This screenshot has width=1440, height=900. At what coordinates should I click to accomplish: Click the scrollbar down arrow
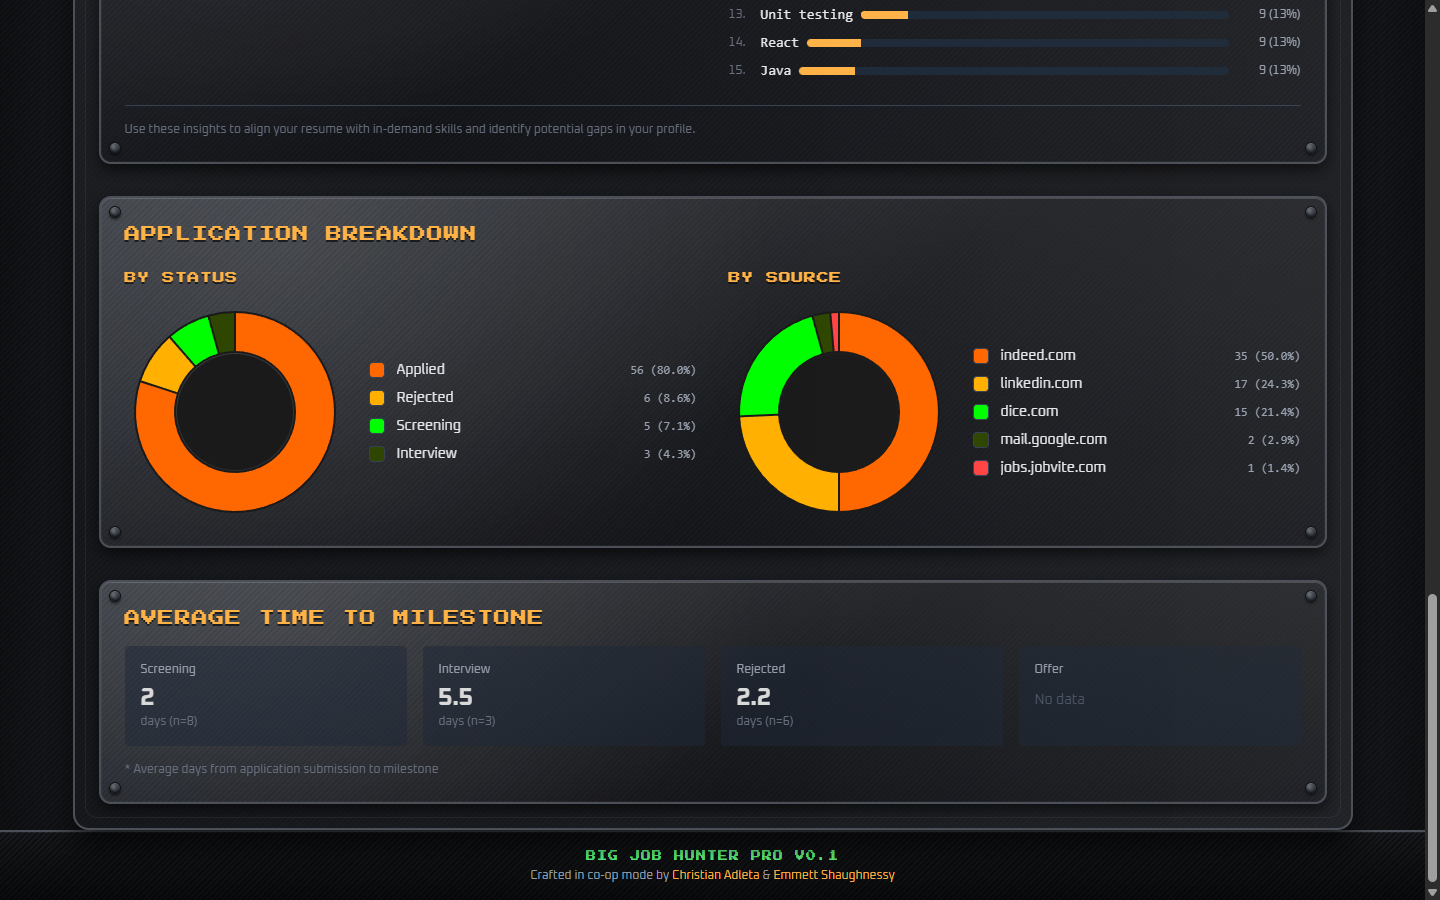(x=1432, y=892)
